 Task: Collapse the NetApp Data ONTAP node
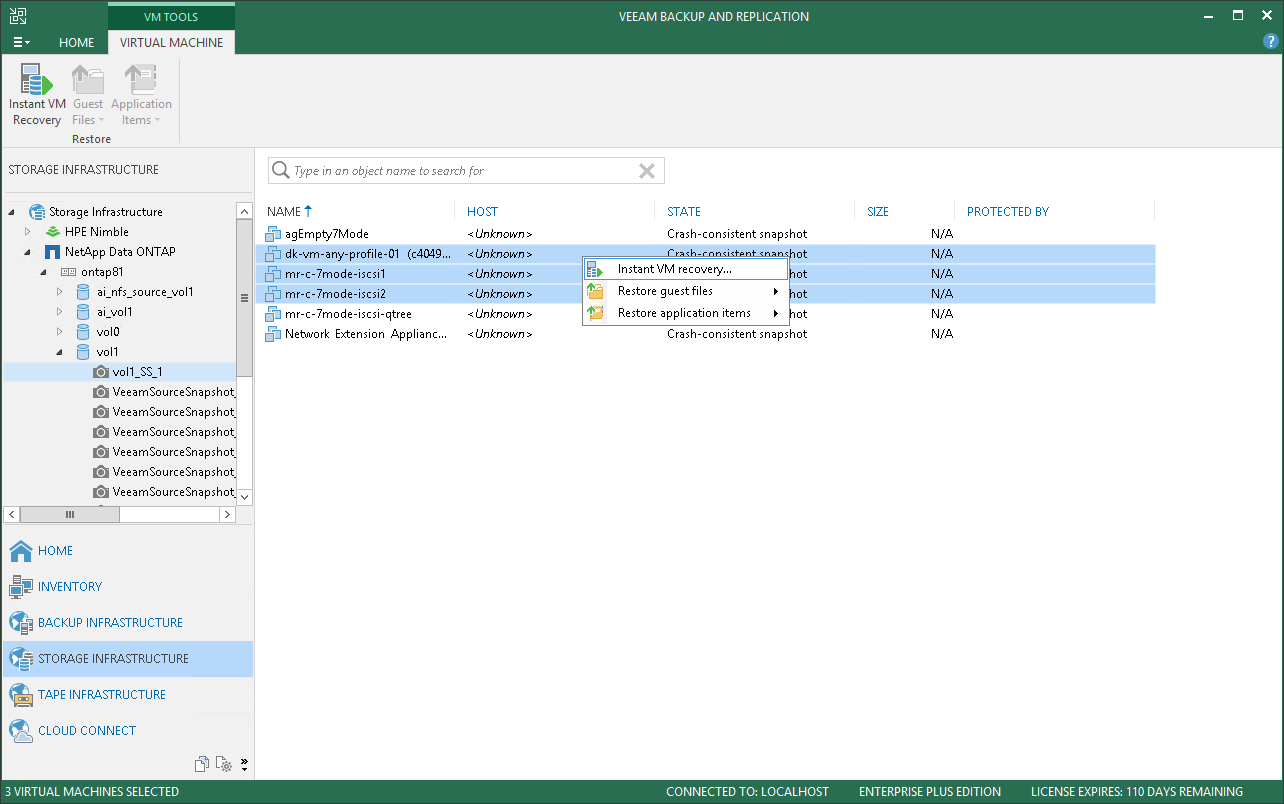coord(29,252)
